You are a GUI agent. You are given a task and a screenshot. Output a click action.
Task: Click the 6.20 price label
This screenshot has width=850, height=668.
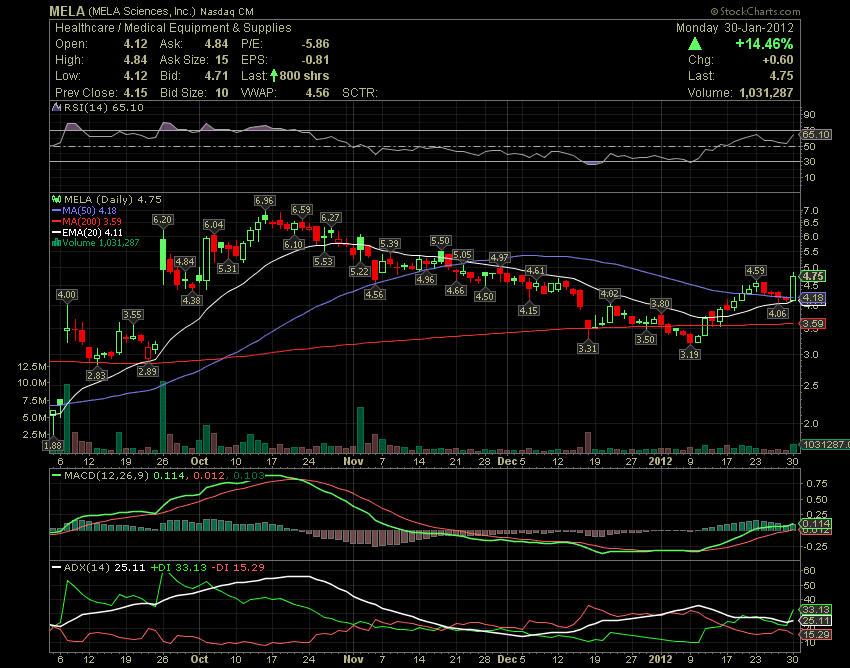pos(162,220)
